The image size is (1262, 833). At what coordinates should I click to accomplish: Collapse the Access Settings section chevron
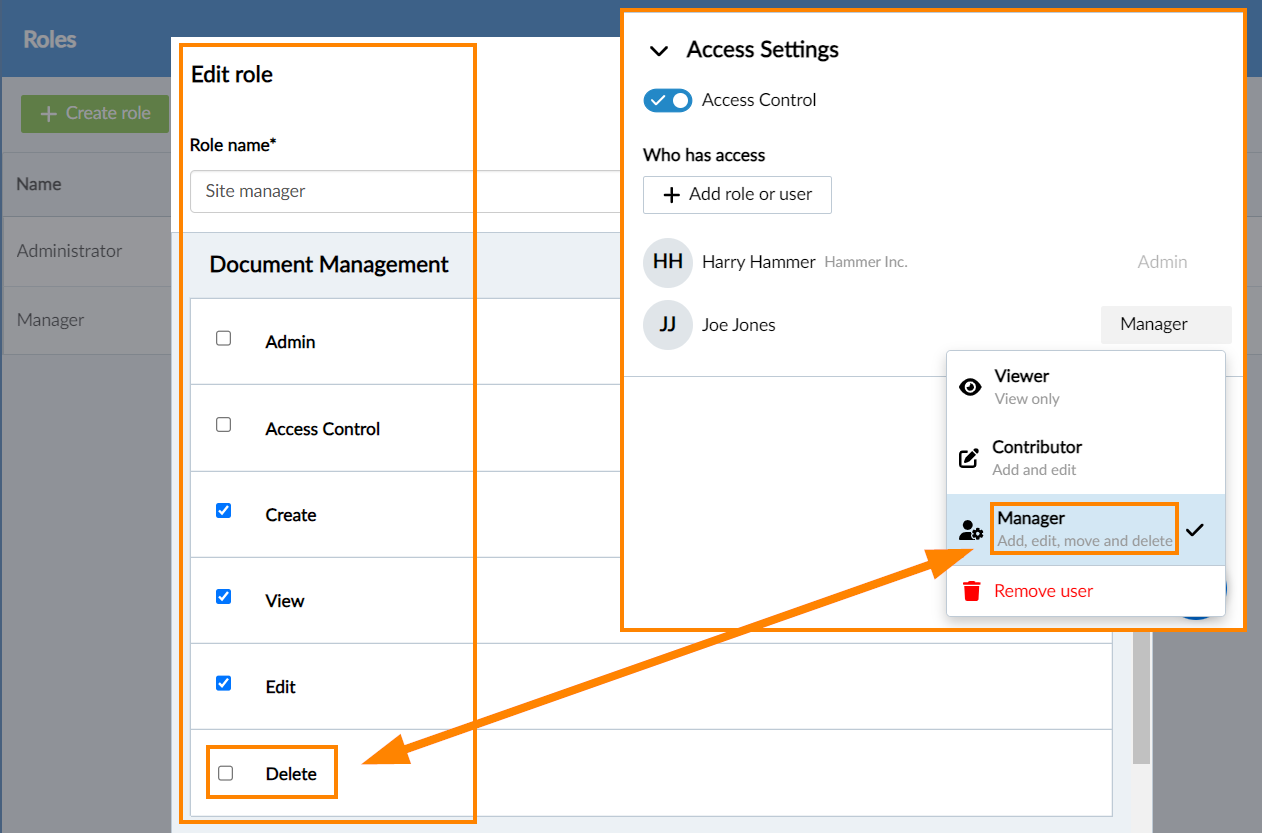tap(658, 51)
